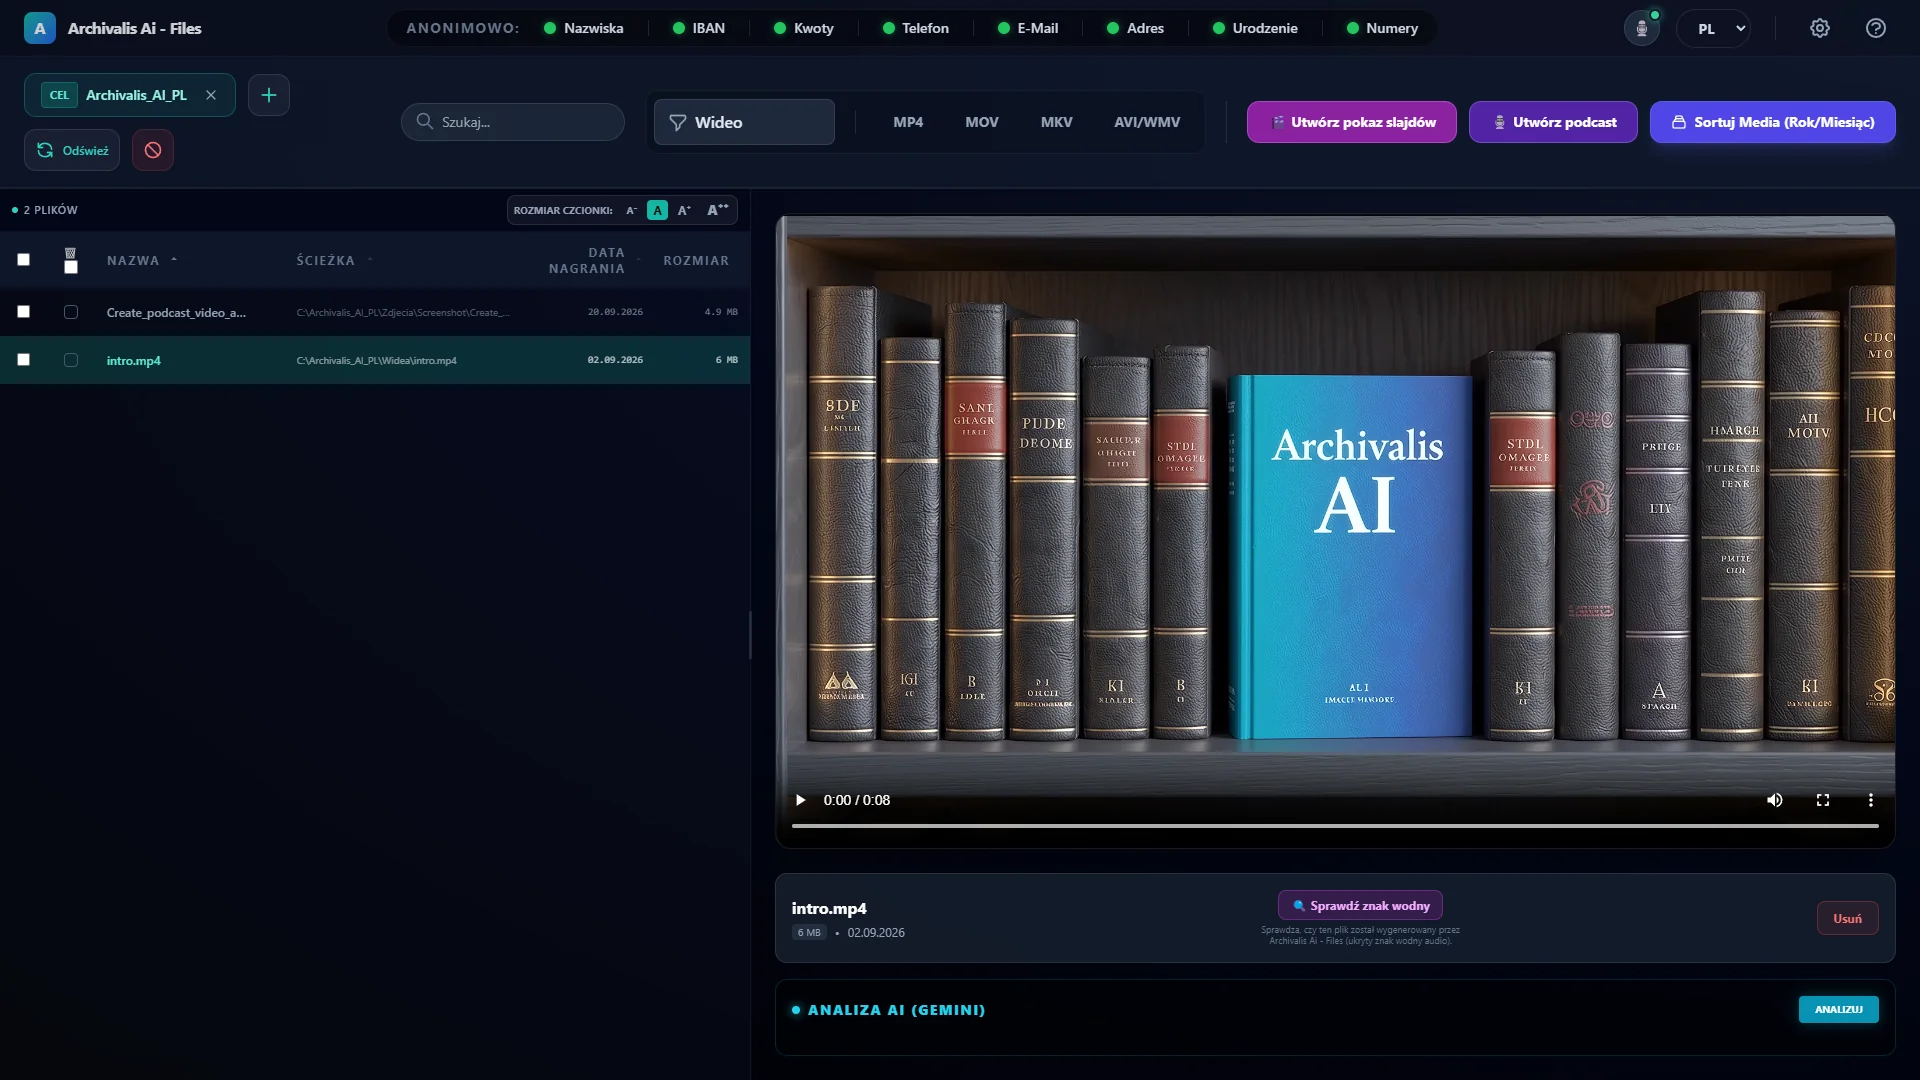Toggle Numery anonymization
This screenshot has width=1920, height=1080.
pyautogui.click(x=1383, y=28)
